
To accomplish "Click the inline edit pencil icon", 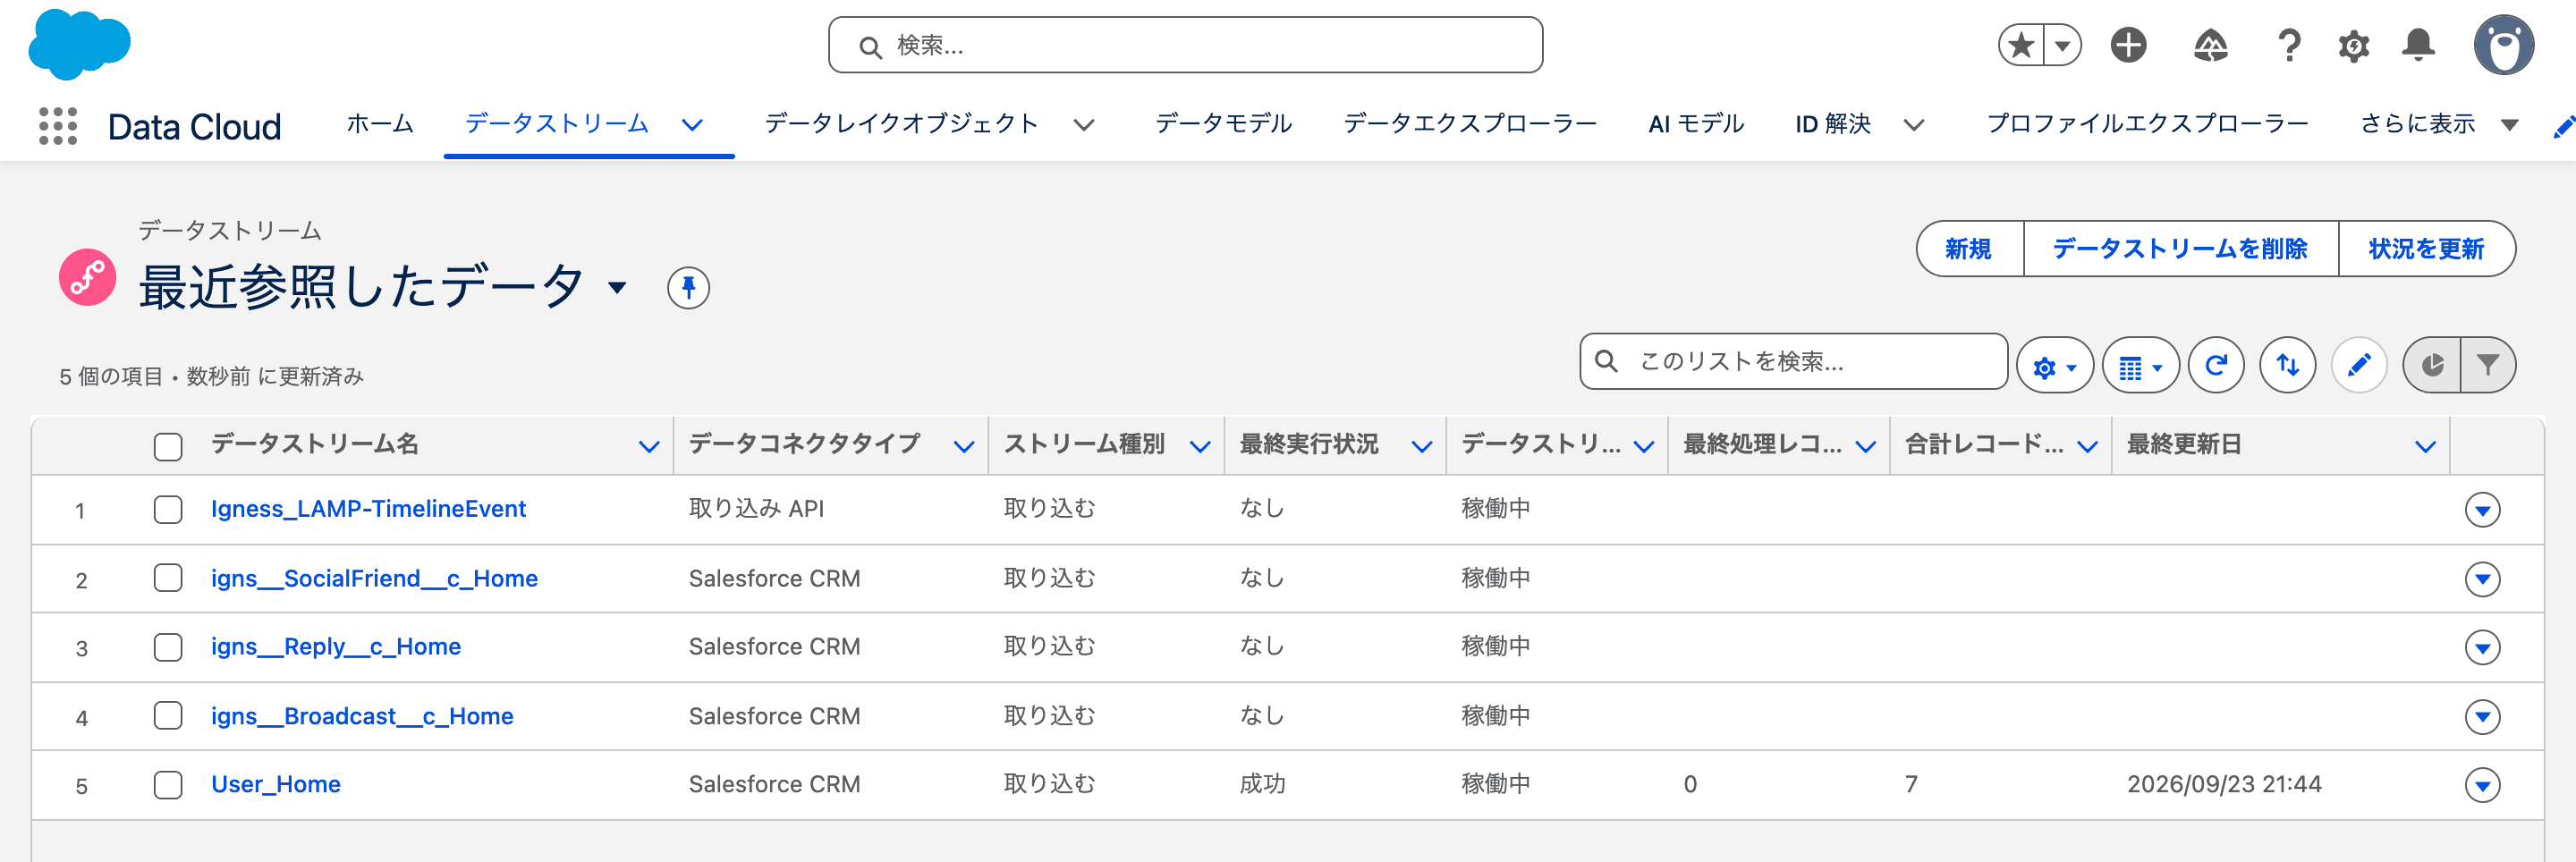I will pyautogui.click(x=2359, y=366).
